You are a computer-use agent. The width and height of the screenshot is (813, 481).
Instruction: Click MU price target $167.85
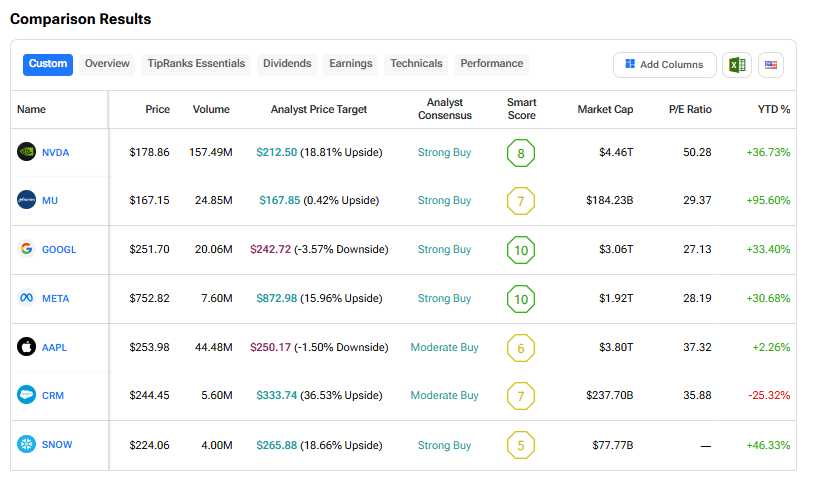[x=279, y=200]
